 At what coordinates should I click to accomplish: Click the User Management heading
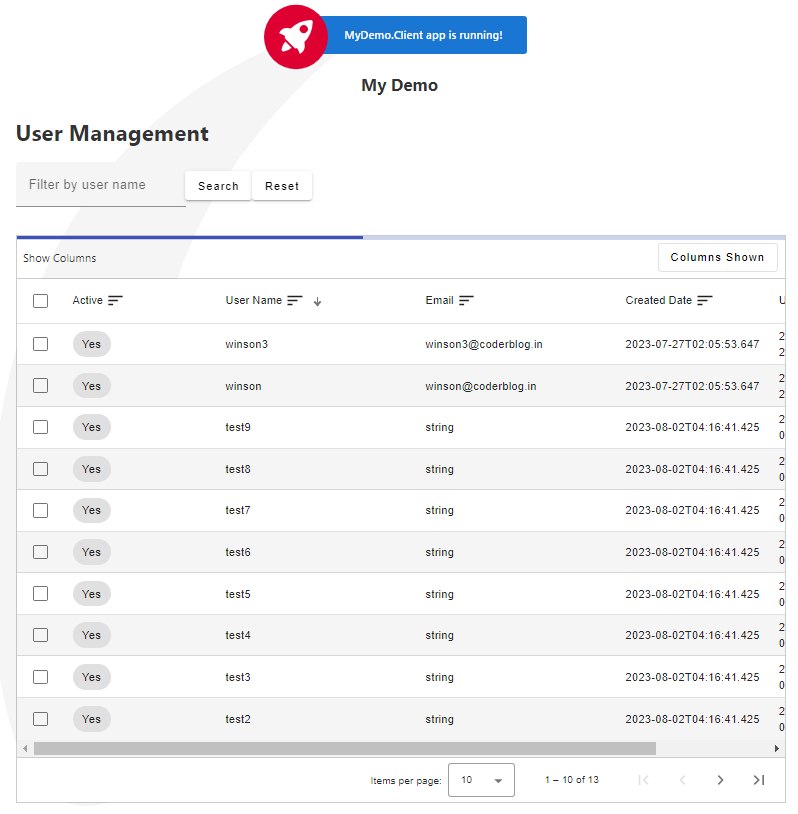[x=112, y=133]
